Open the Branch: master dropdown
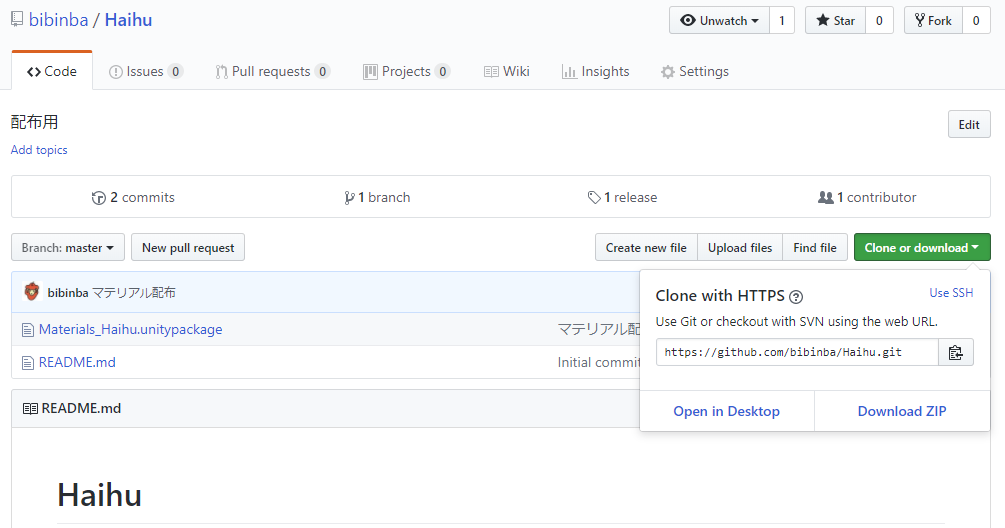The image size is (1005, 528). pyautogui.click(x=68, y=247)
